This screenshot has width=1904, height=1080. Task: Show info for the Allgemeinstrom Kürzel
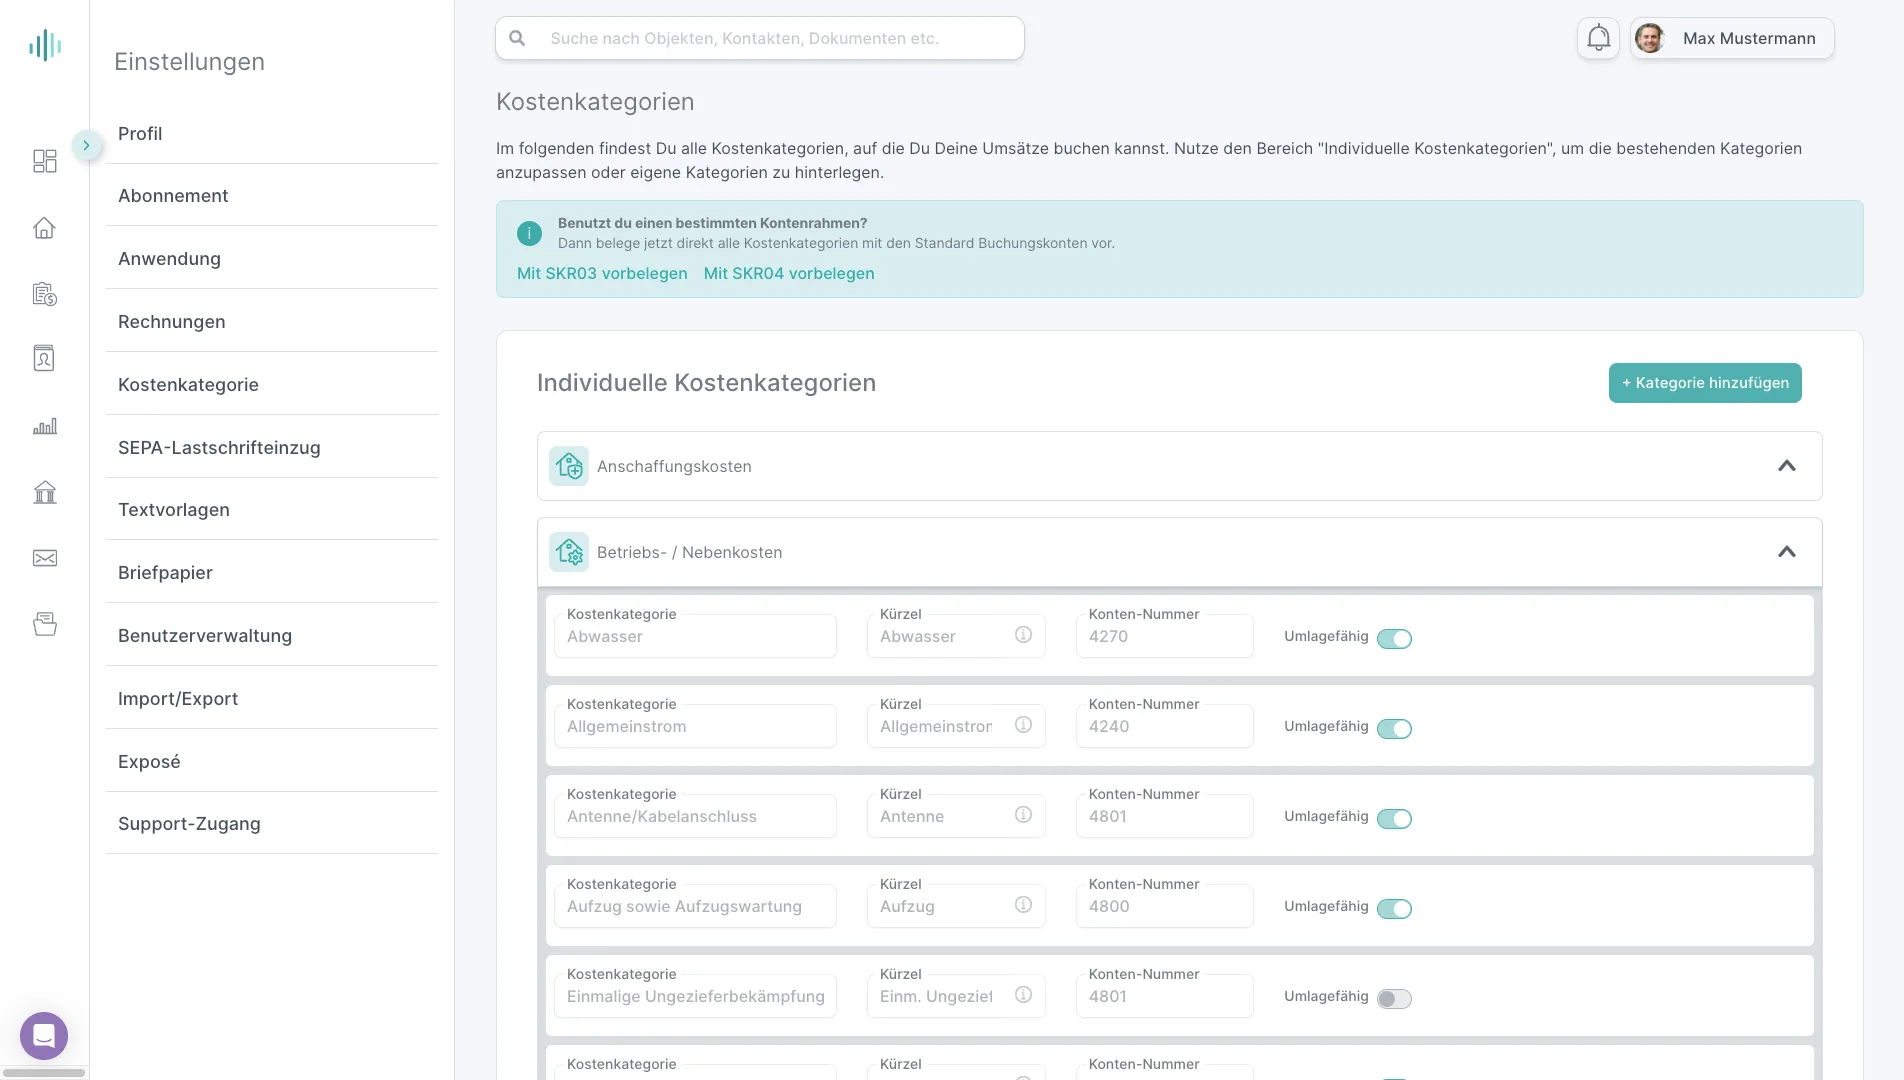[x=1023, y=725]
